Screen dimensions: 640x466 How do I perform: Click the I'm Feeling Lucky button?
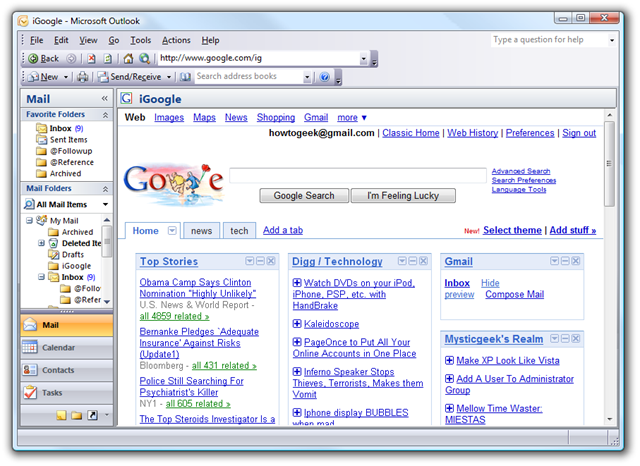point(403,196)
